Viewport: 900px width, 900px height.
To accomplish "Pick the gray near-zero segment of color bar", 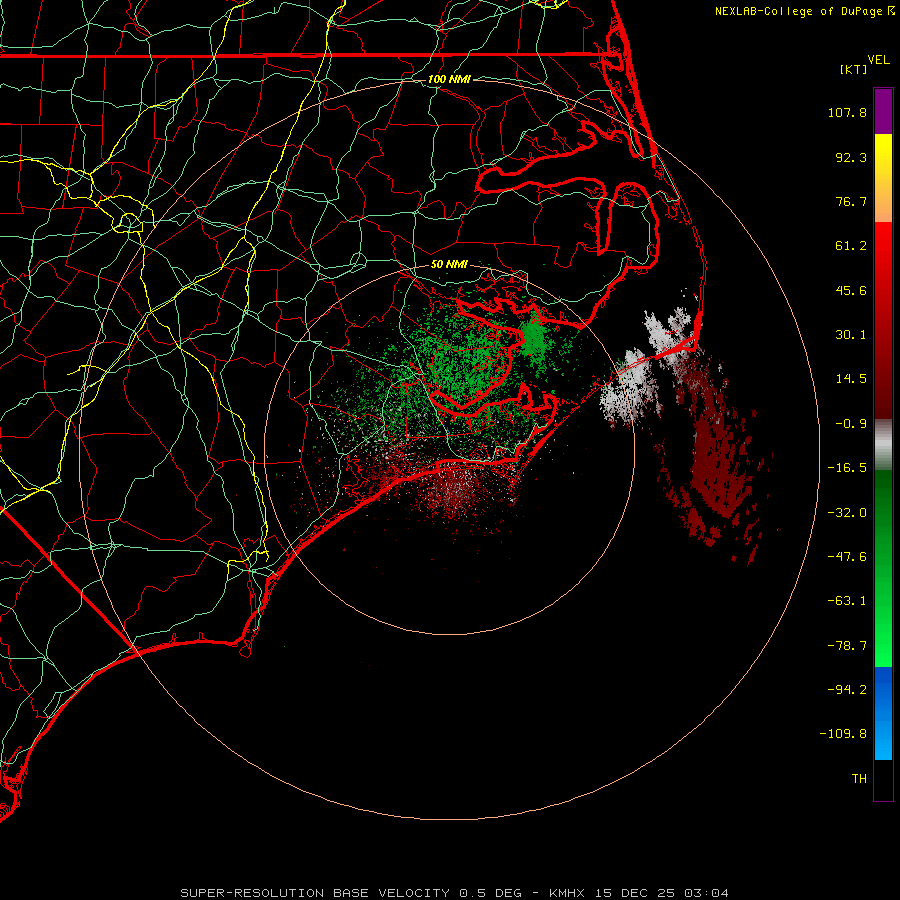I will [883, 445].
